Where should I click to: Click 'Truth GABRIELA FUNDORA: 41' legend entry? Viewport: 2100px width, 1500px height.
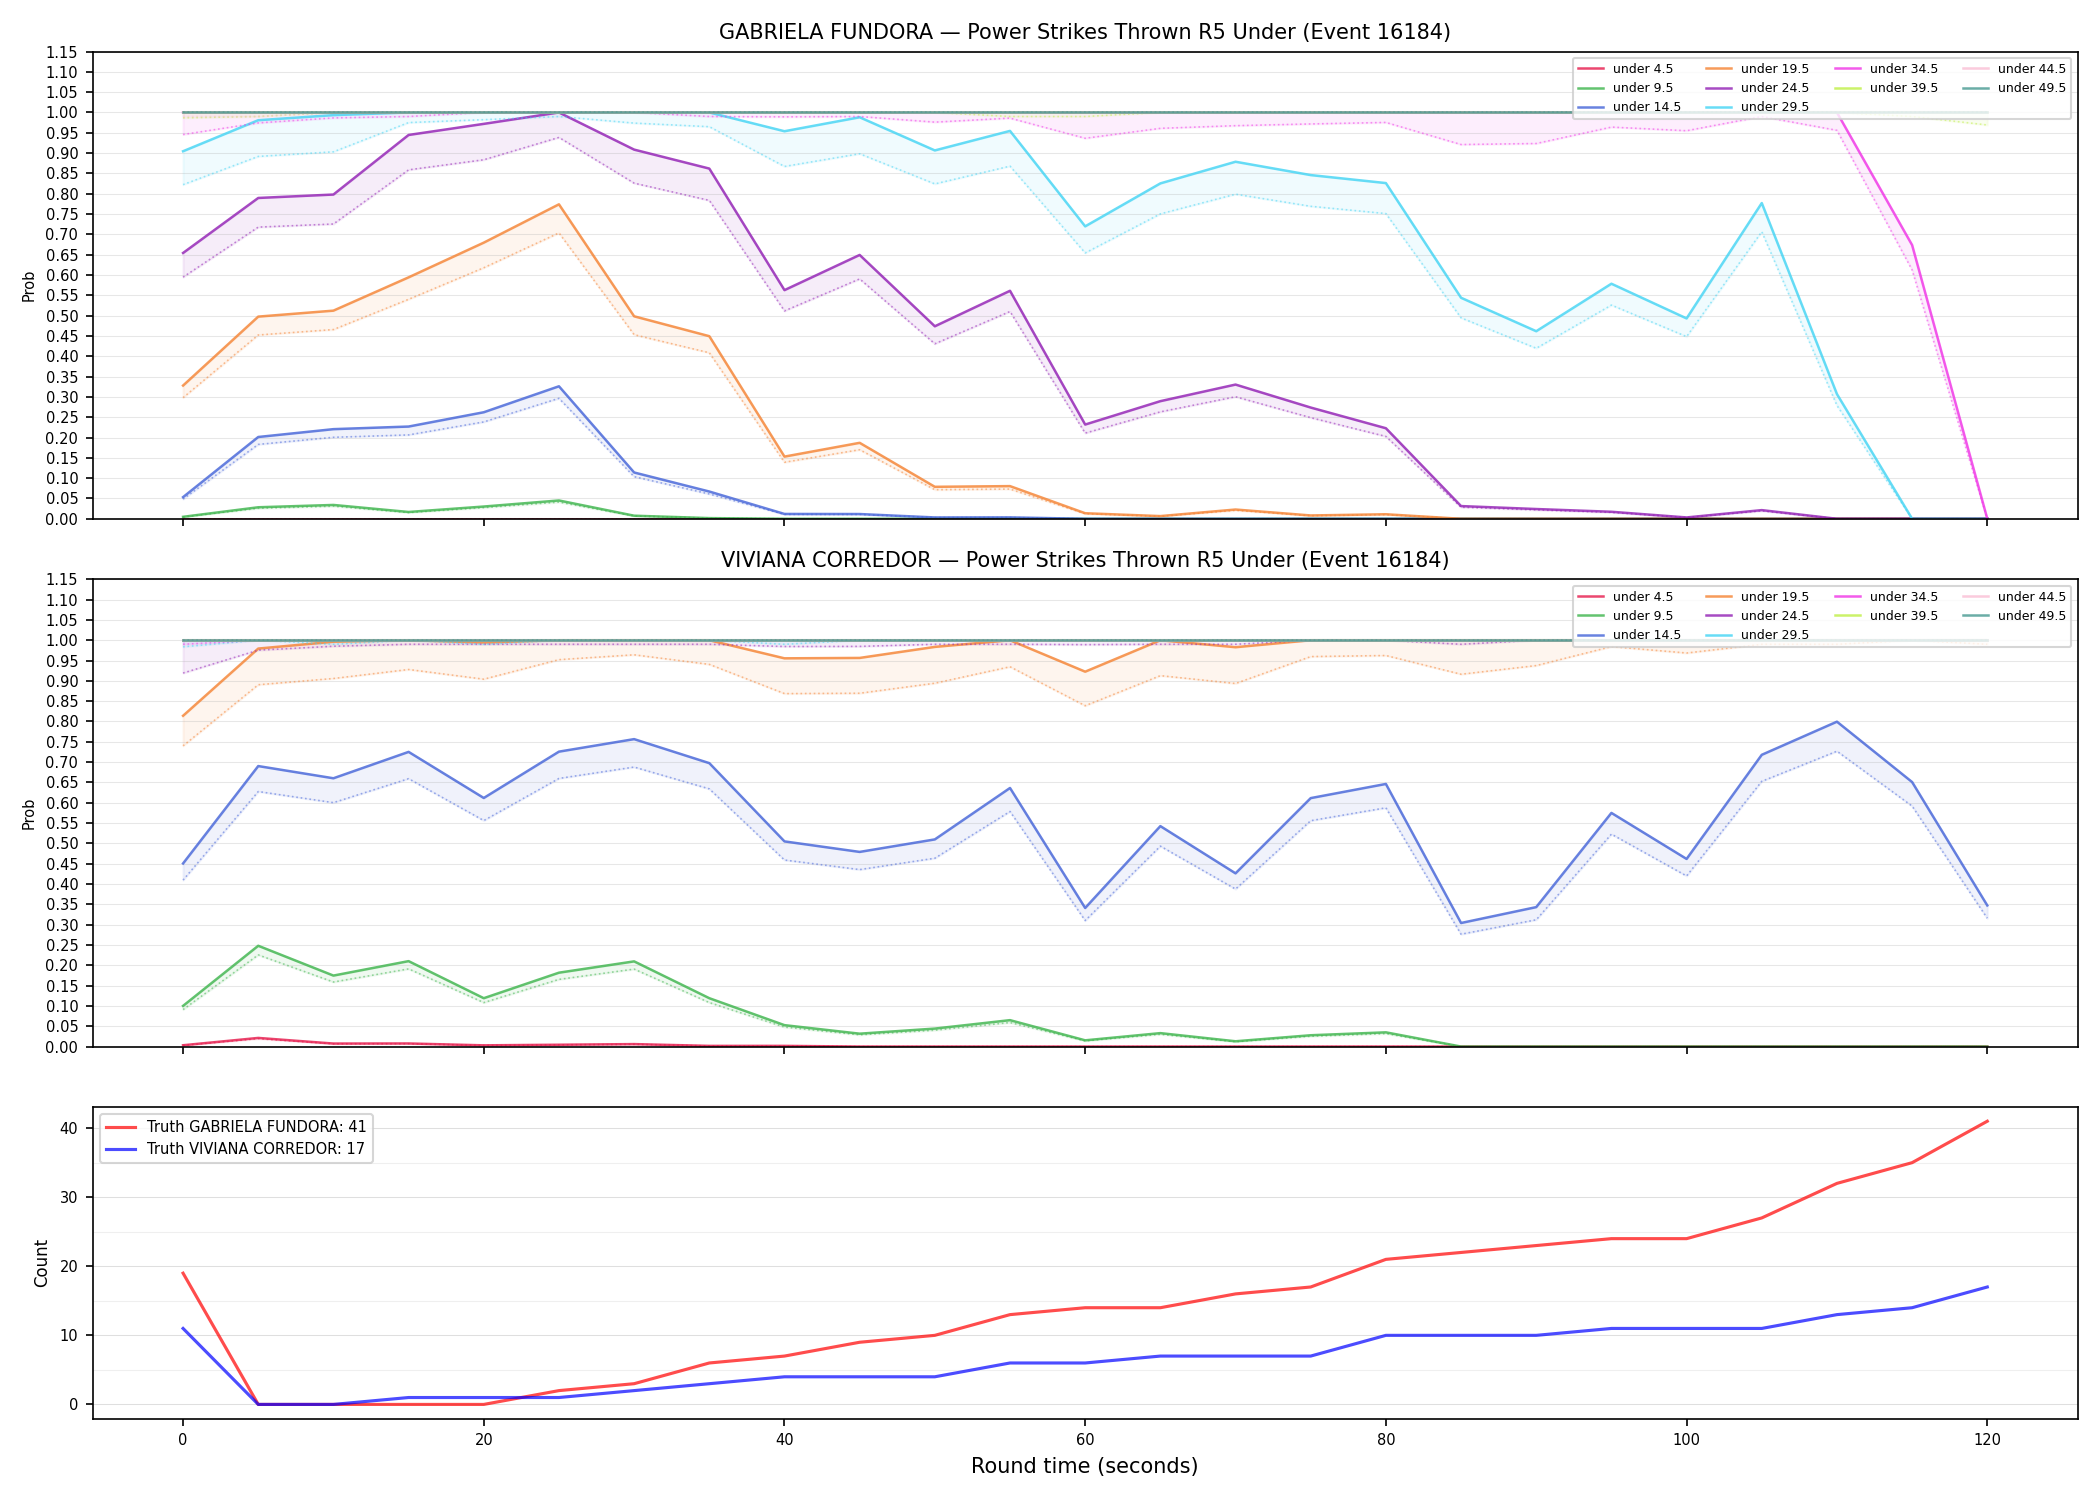pos(256,1127)
